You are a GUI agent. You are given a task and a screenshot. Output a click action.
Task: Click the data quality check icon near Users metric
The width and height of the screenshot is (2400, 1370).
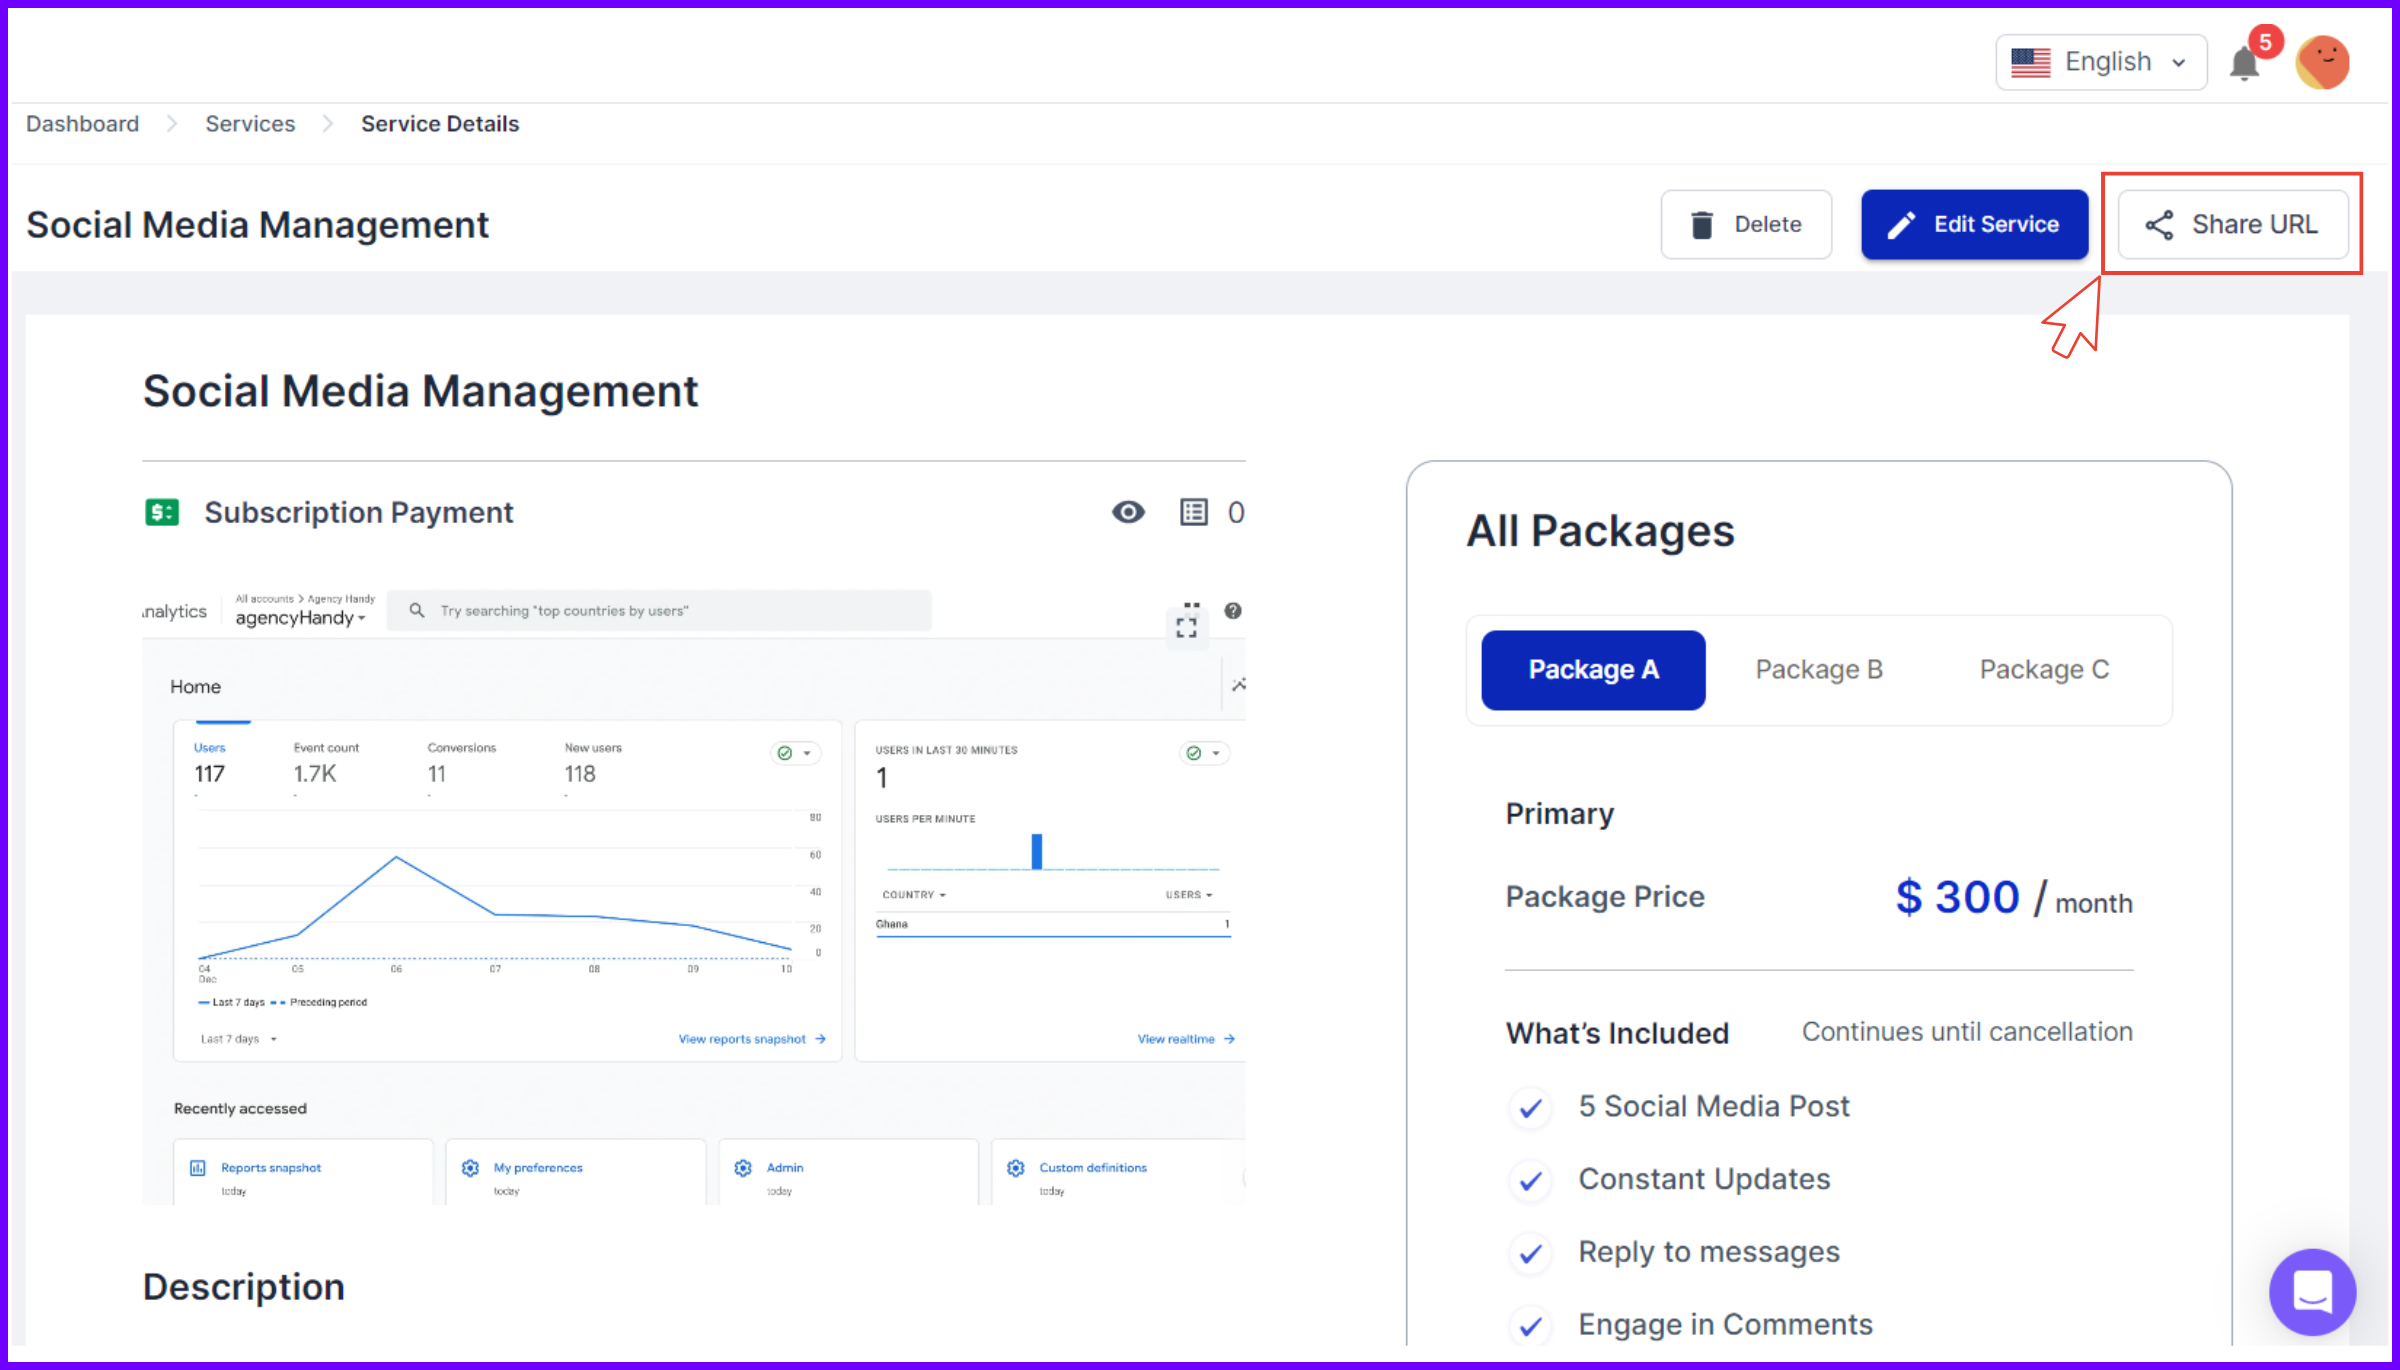786,752
